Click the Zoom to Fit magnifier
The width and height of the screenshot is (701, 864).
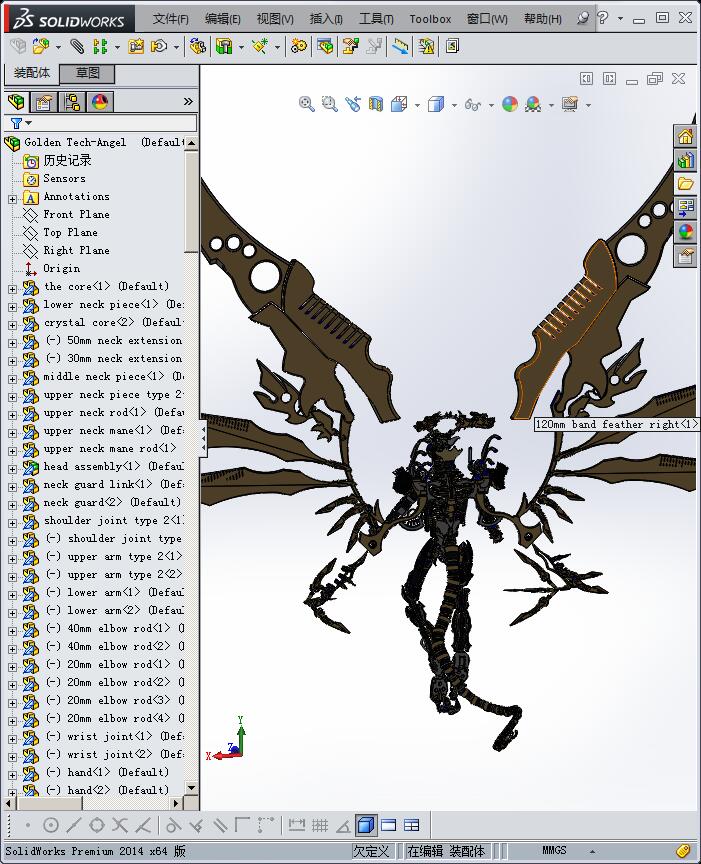click(x=306, y=104)
